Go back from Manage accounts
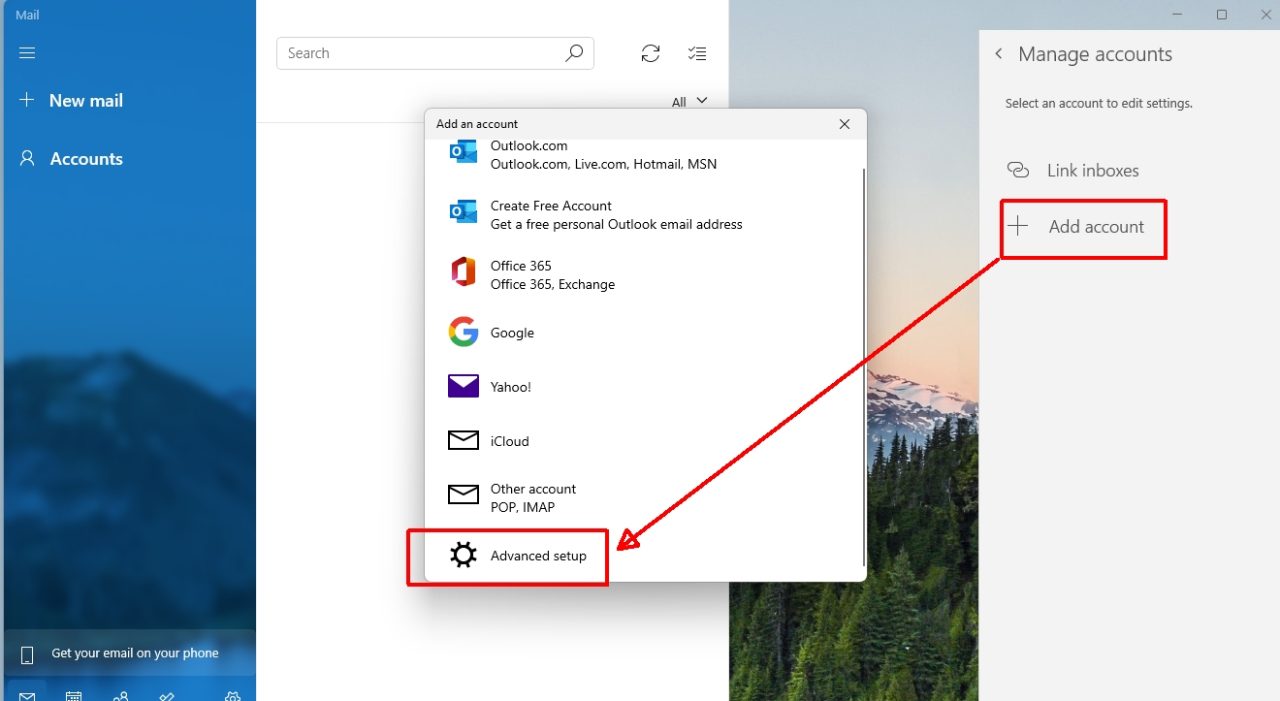The width and height of the screenshot is (1280, 701). pyautogui.click(x=998, y=54)
